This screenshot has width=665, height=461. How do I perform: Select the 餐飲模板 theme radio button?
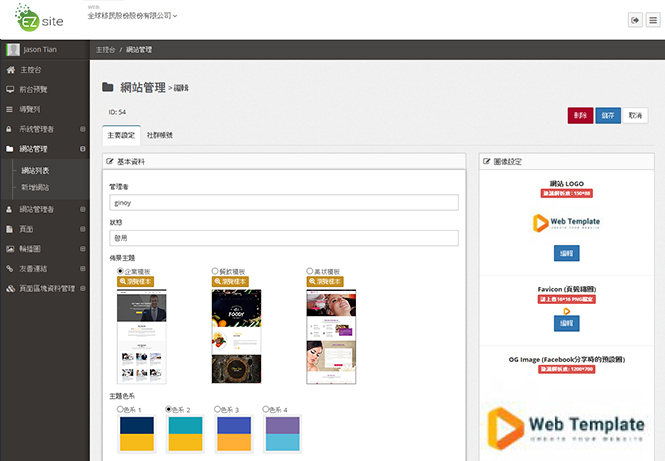[x=215, y=271]
